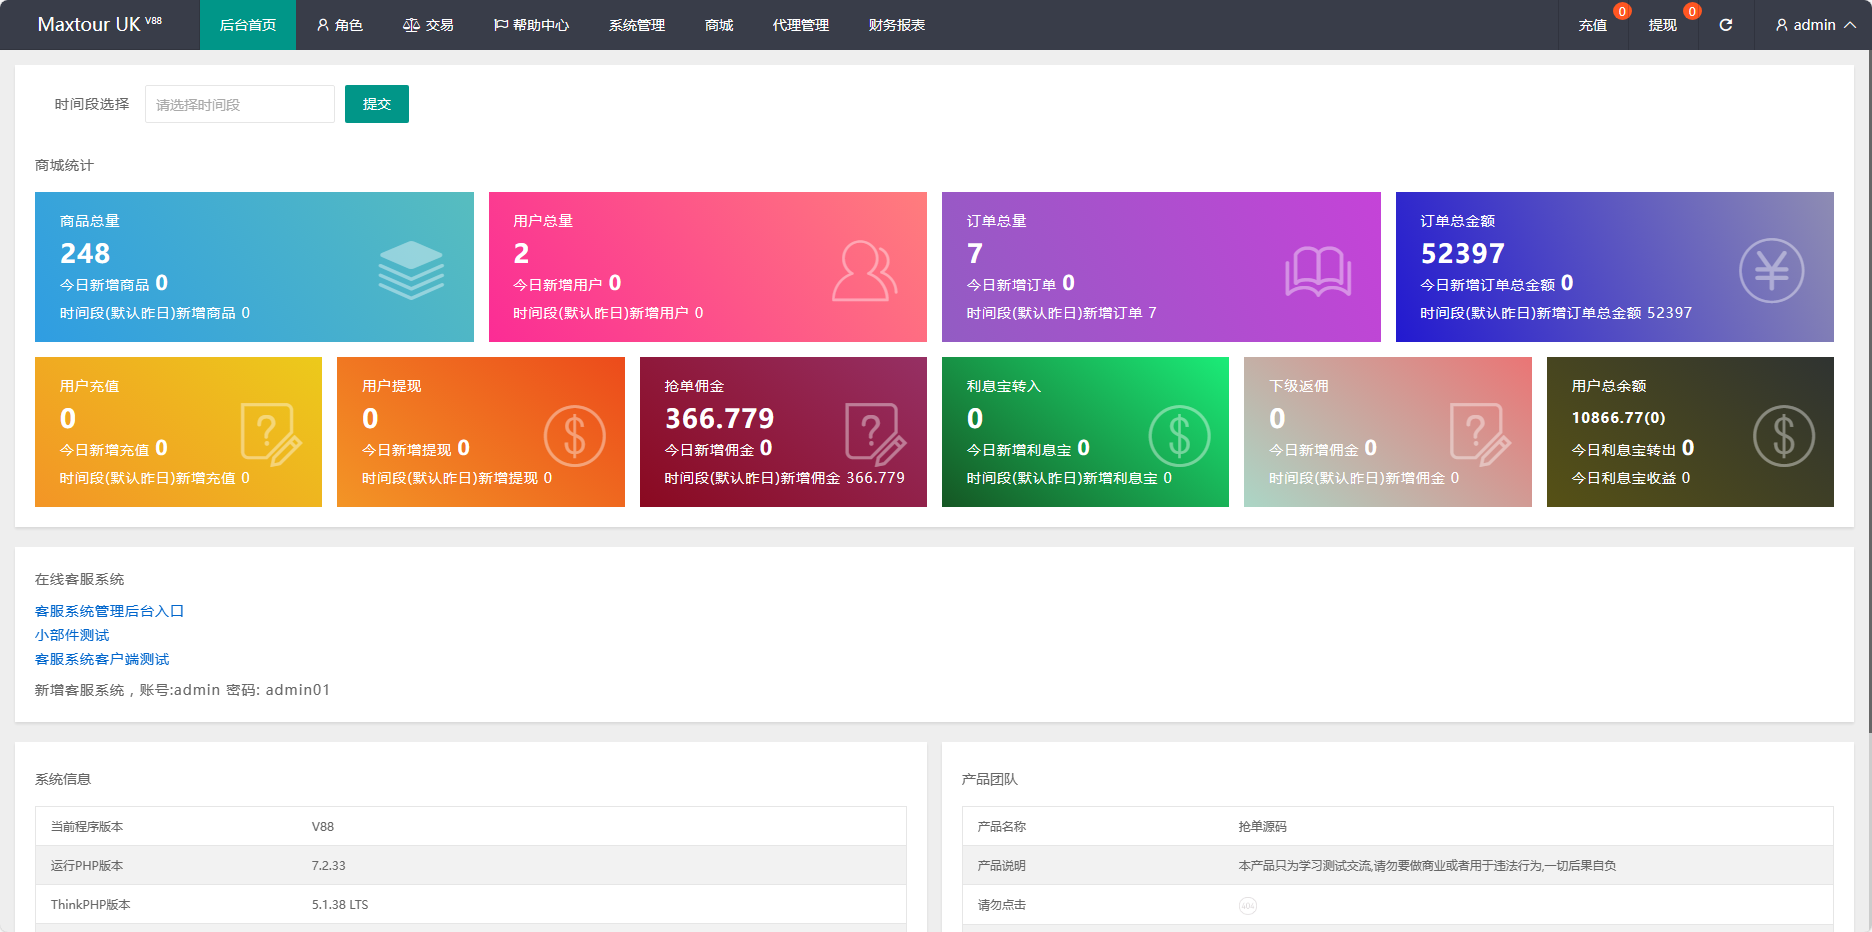Click the 提现 notification badge

click(1692, 11)
